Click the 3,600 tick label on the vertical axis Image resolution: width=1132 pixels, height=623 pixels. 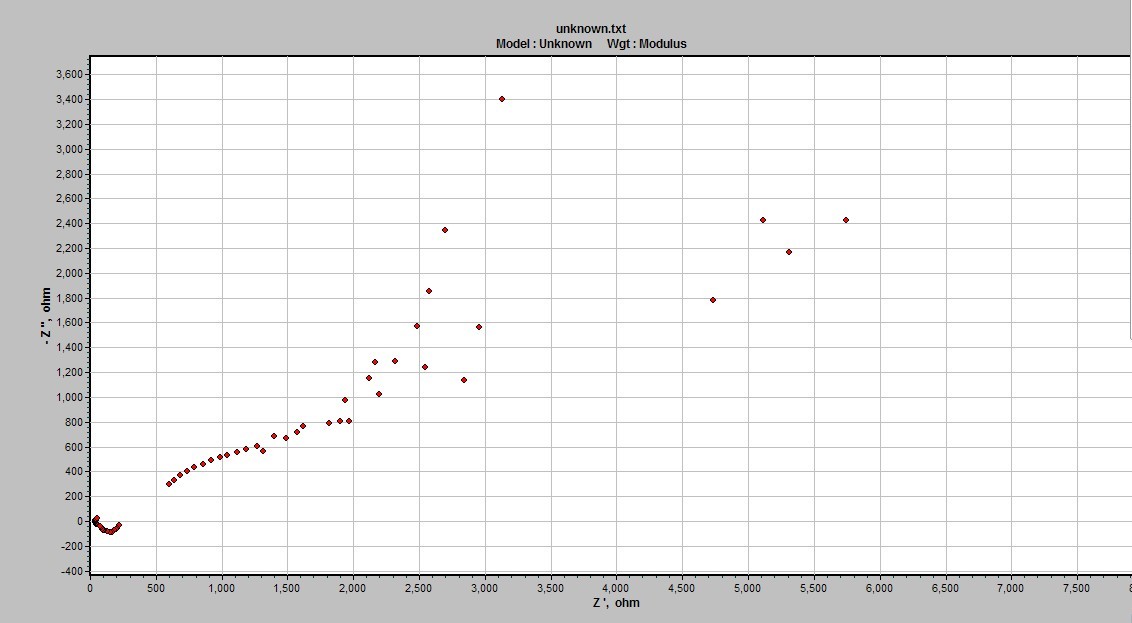(x=69, y=74)
